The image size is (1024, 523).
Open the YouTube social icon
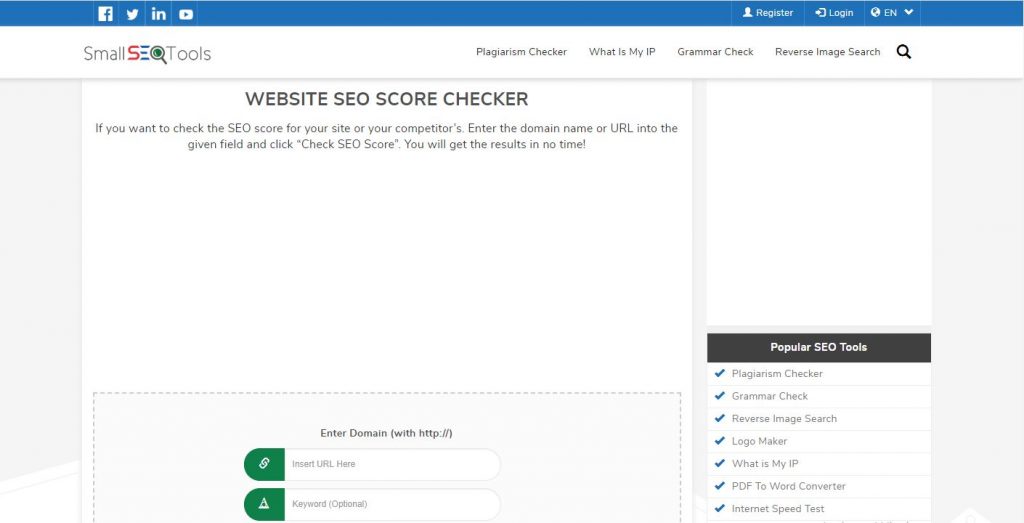click(x=186, y=14)
